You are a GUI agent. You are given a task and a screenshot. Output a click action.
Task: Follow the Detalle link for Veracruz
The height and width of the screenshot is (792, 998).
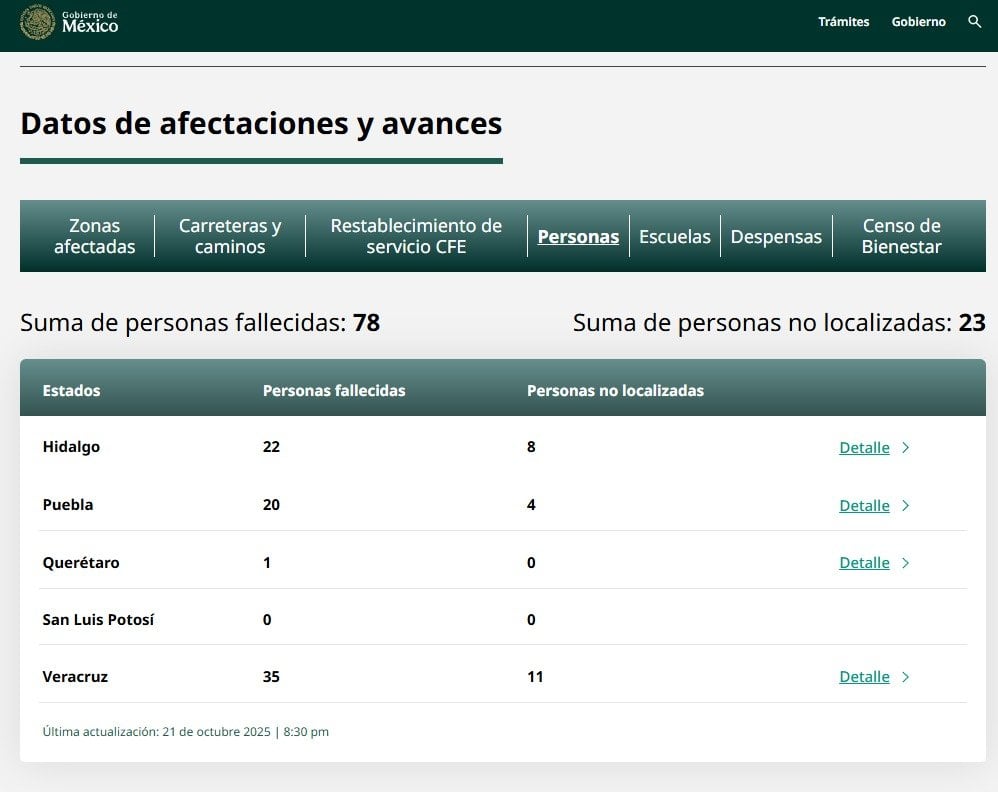864,677
